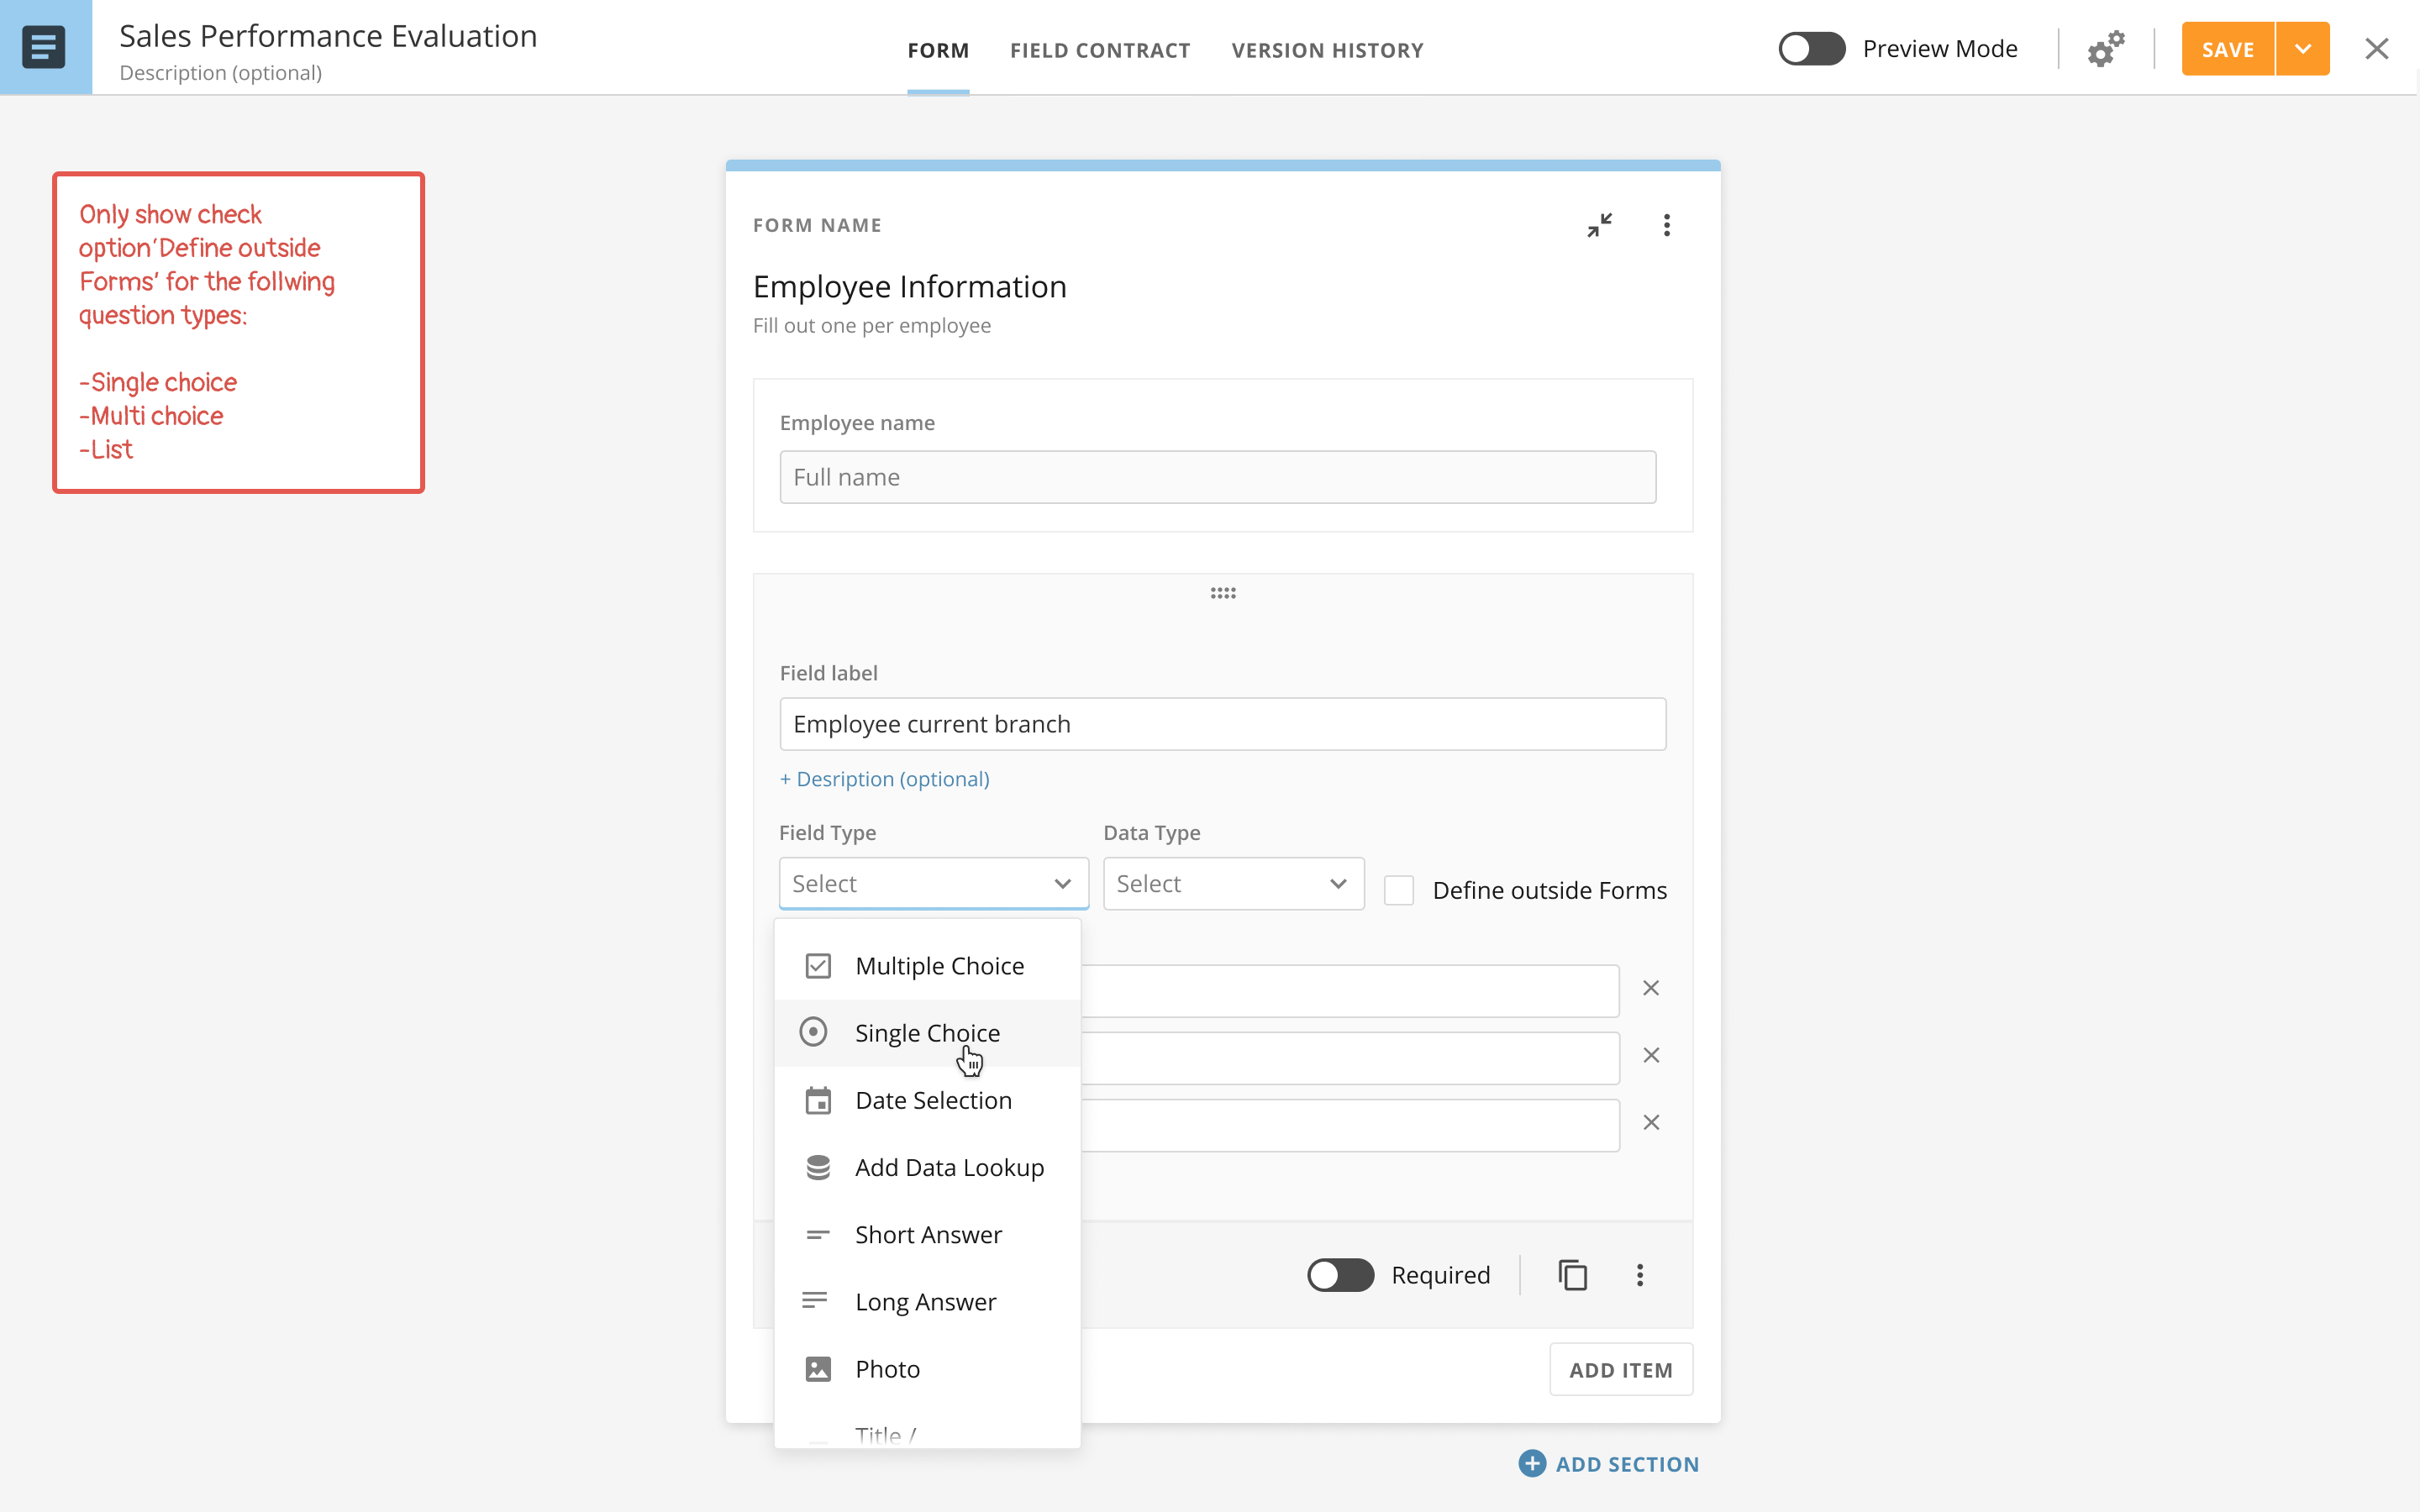This screenshot has width=2420, height=1512.
Task: Choose Date Selection field type
Action: (927, 1100)
